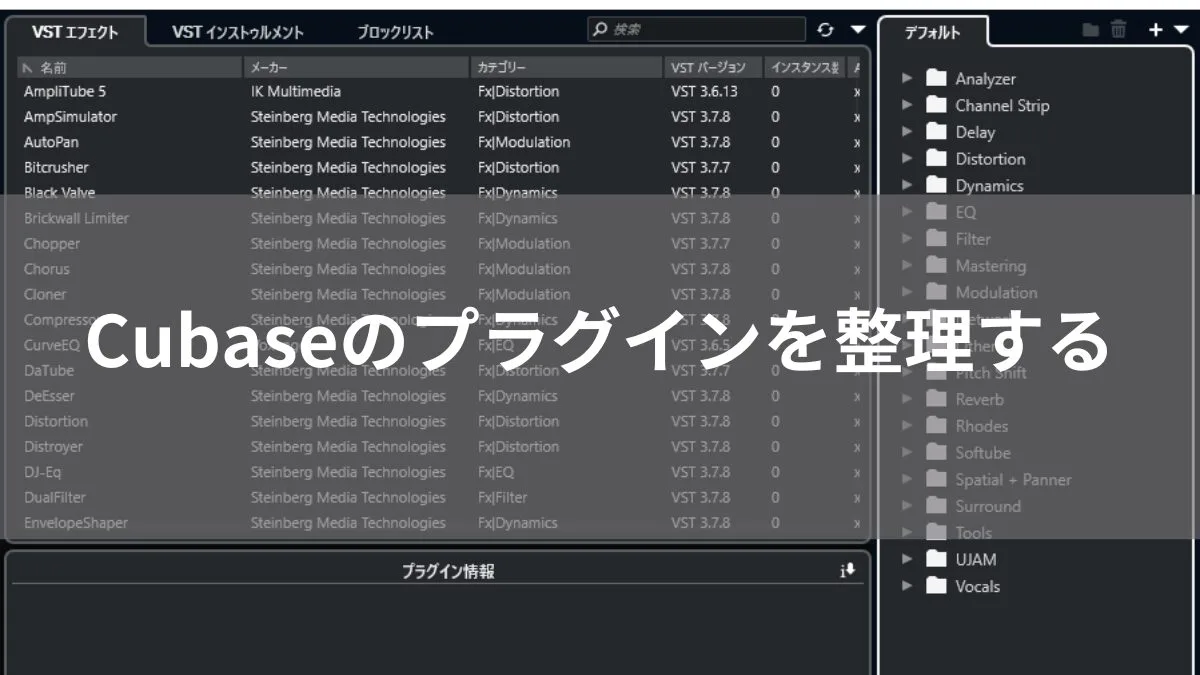Image resolution: width=1200 pixels, height=675 pixels.
Task: Select the AmpSimulator plug-in row
Action: [440, 116]
